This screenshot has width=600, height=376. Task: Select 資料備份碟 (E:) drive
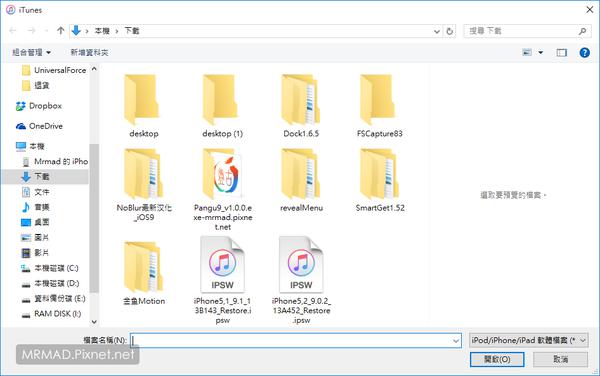pyautogui.click(x=54, y=298)
